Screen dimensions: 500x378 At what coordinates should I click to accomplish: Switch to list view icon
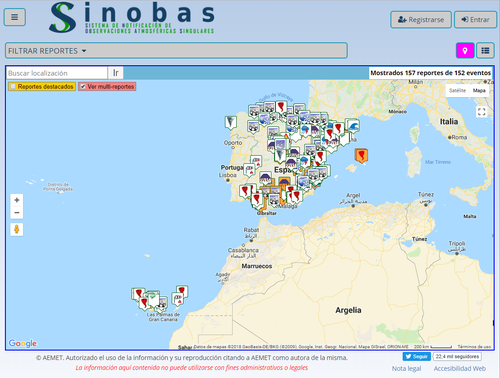click(x=485, y=51)
